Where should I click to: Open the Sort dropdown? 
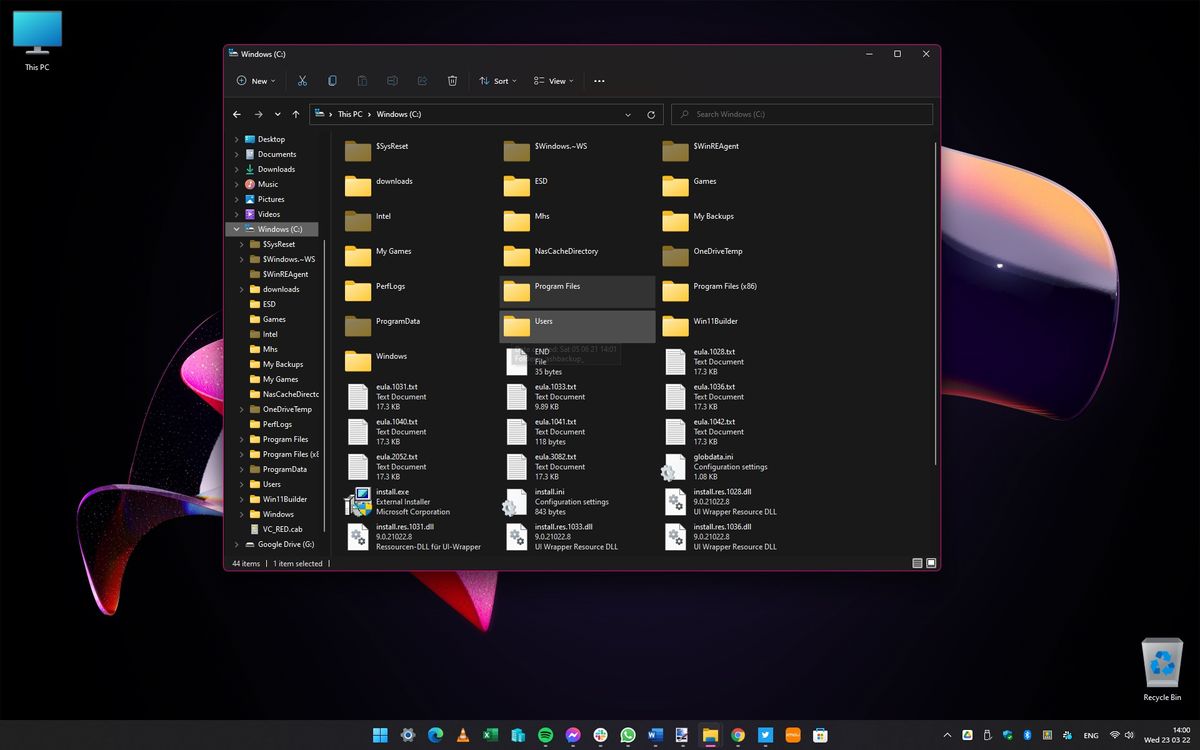click(x=498, y=80)
